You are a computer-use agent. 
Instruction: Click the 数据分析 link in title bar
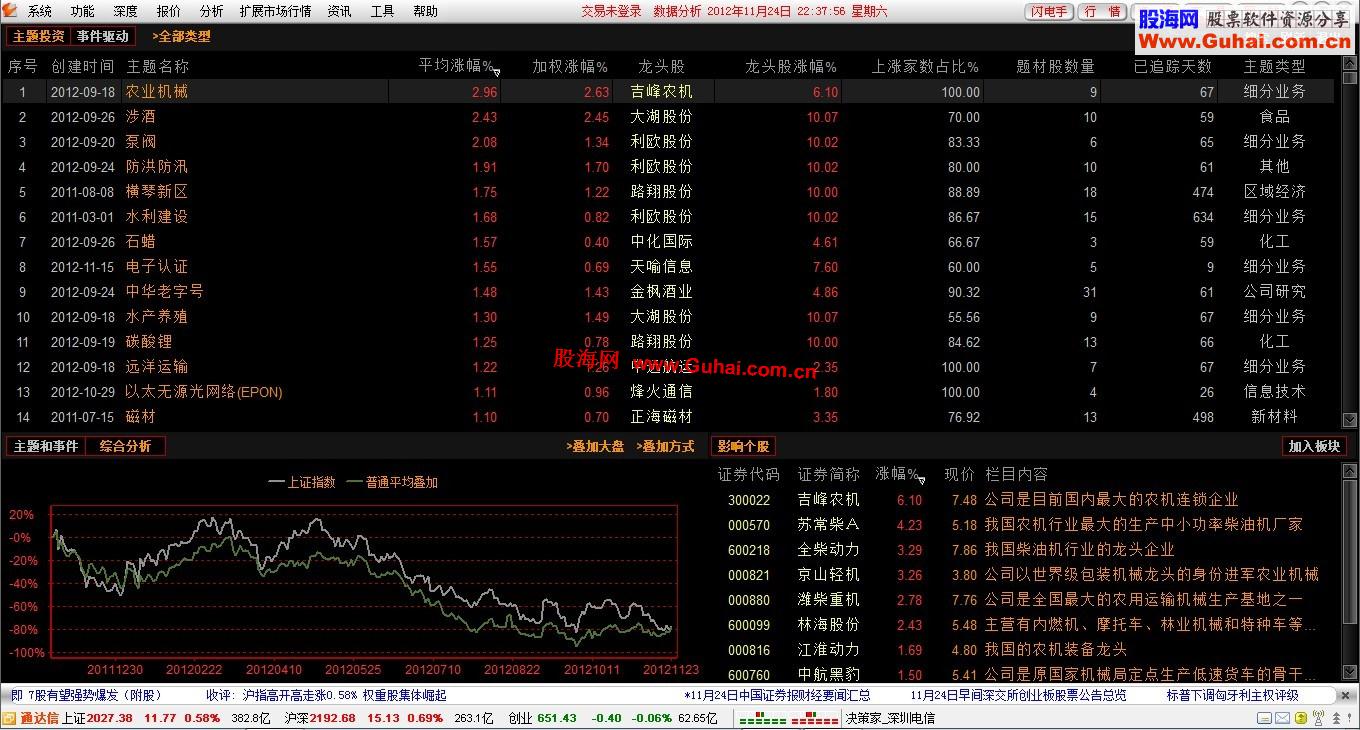pyautogui.click(x=677, y=12)
